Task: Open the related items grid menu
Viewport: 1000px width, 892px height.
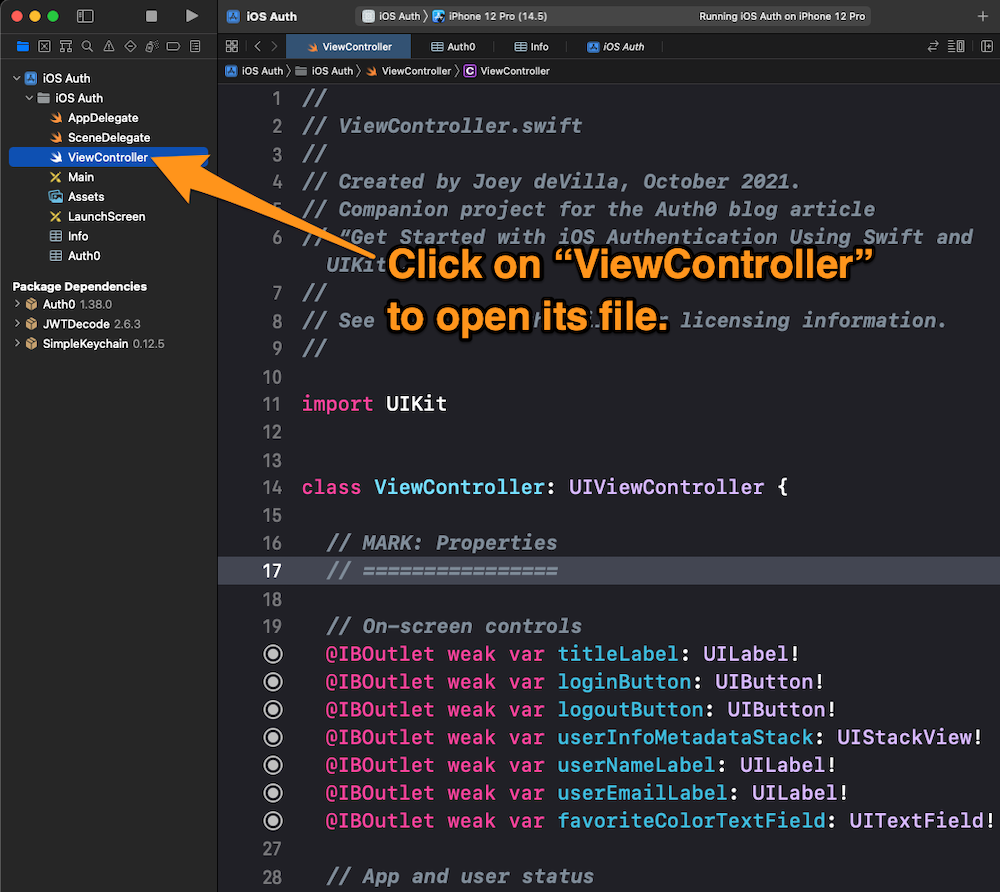Action: pos(232,46)
